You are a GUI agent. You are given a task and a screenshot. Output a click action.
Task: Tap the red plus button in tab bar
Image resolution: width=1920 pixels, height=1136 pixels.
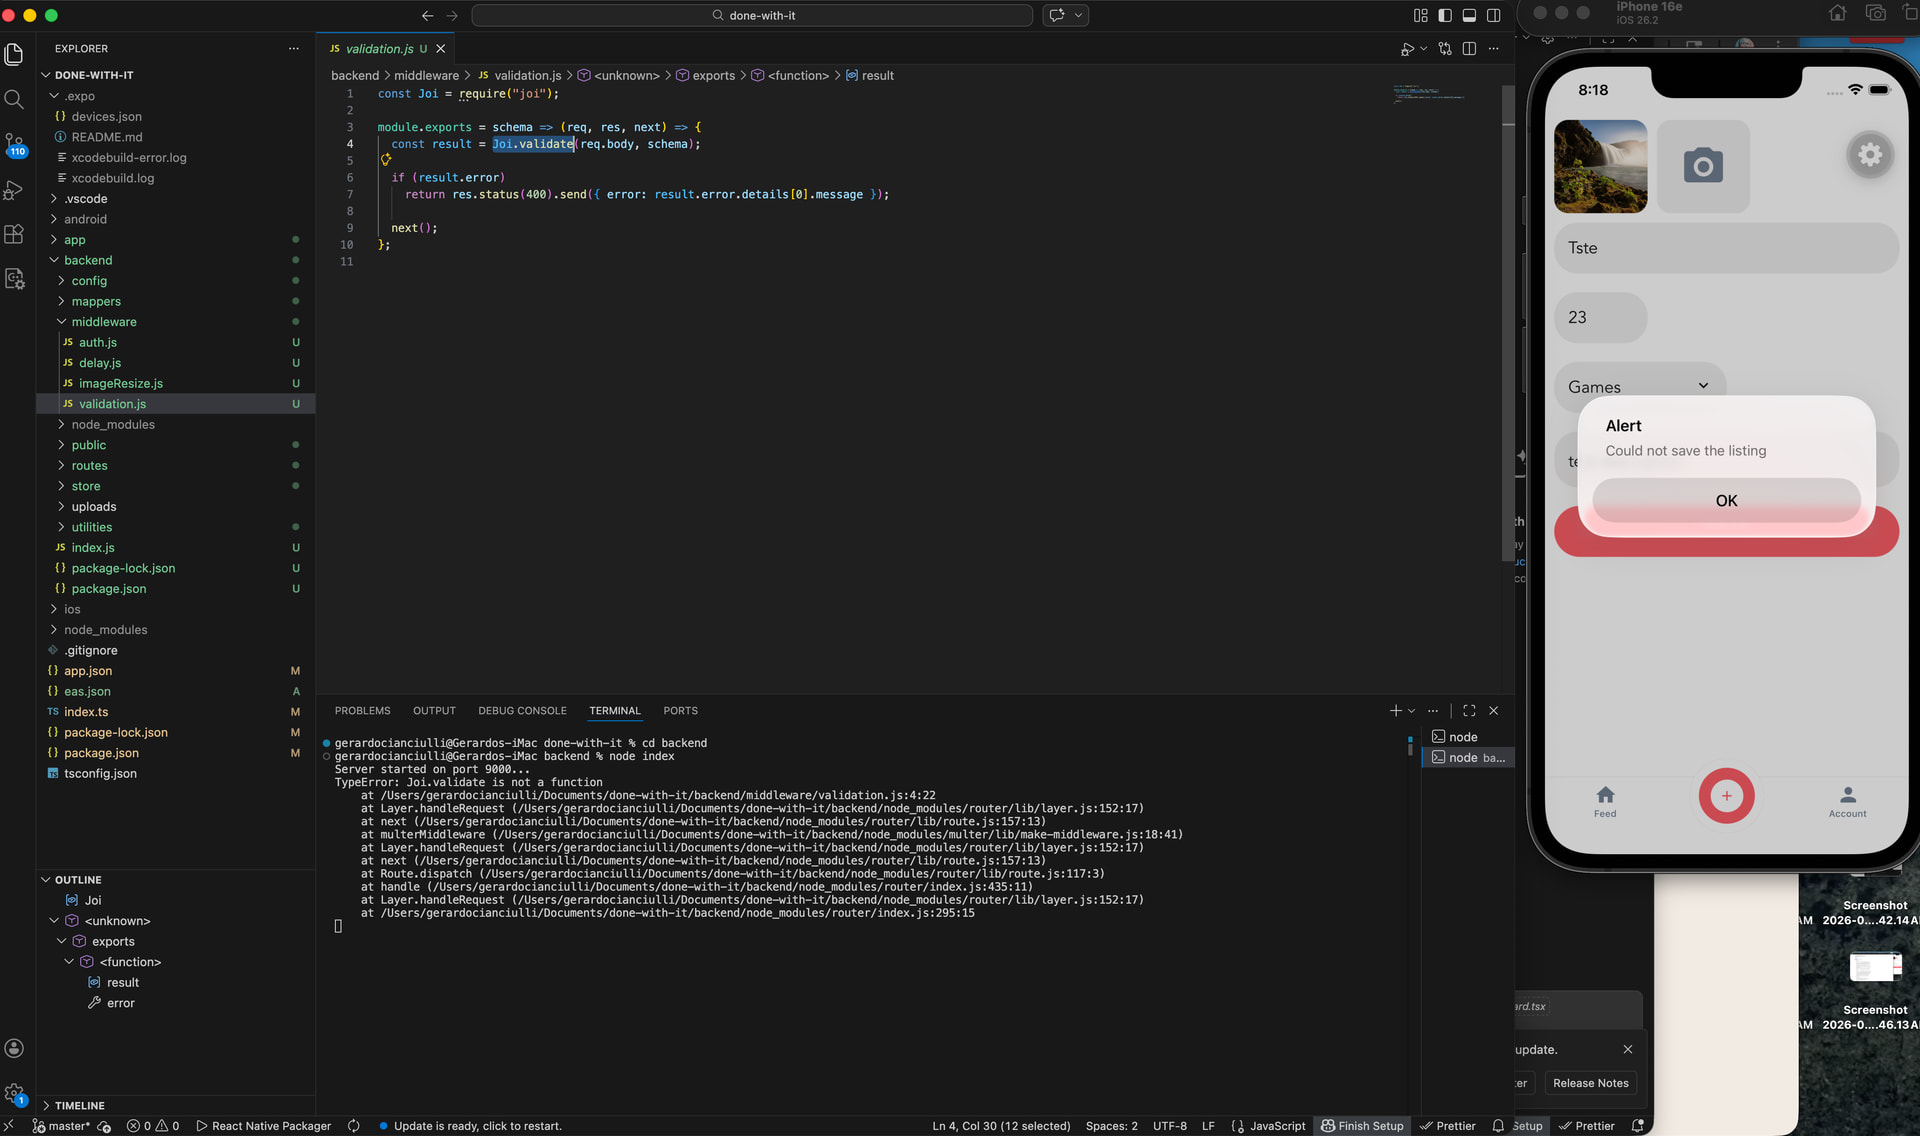click(x=1726, y=796)
